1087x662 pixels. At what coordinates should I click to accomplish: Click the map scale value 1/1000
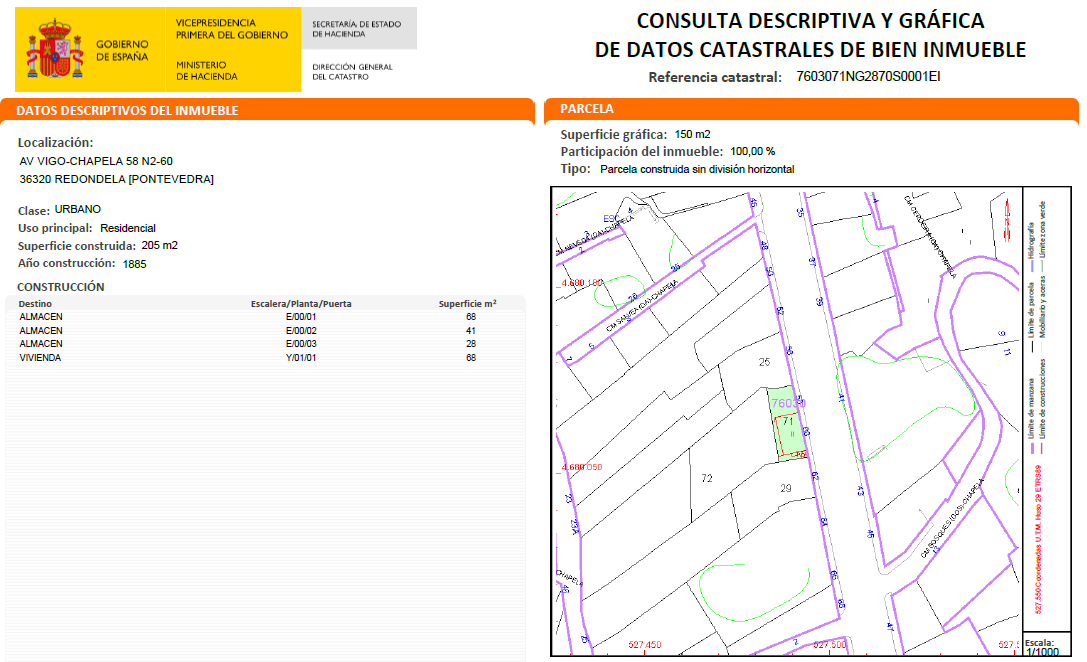pyautogui.click(x=1042, y=653)
